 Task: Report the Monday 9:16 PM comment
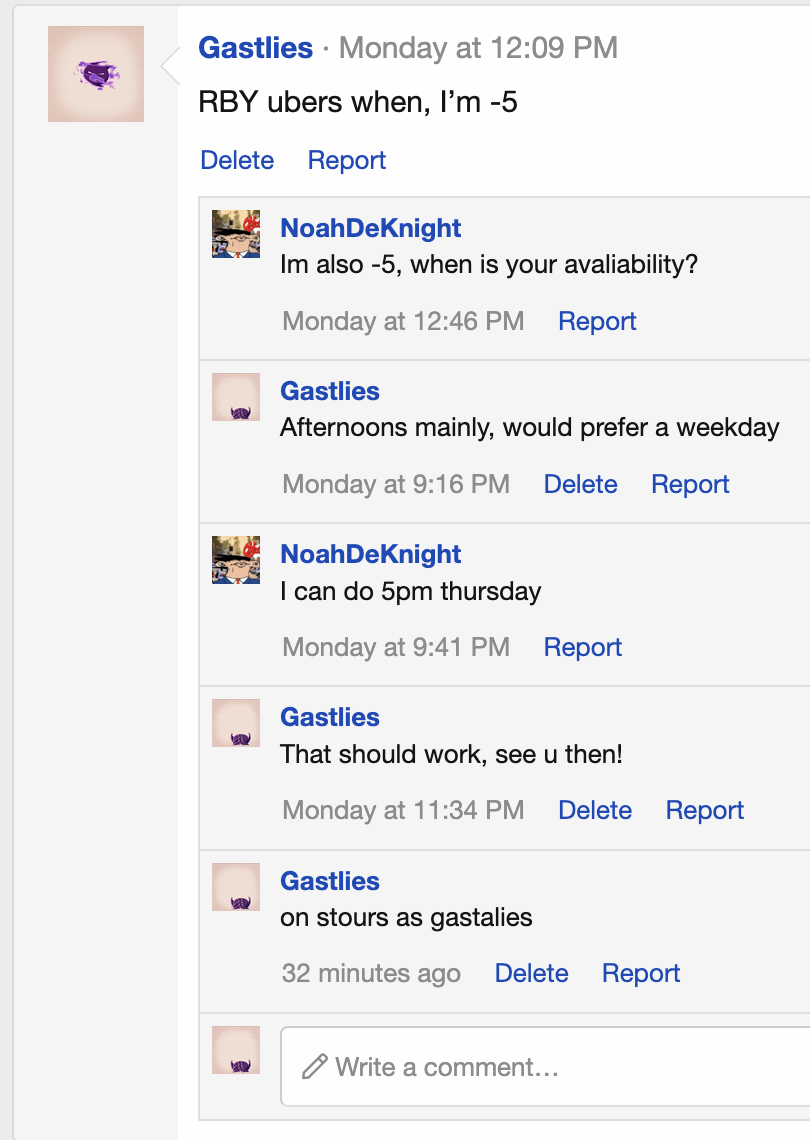pos(690,483)
